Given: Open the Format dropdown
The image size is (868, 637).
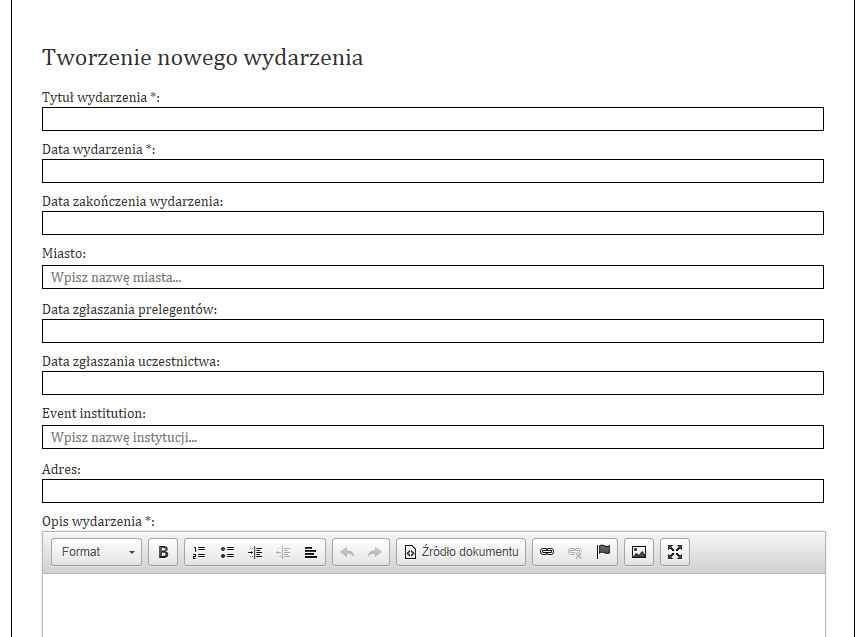Looking at the screenshot, I should click(x=98, y=552).
